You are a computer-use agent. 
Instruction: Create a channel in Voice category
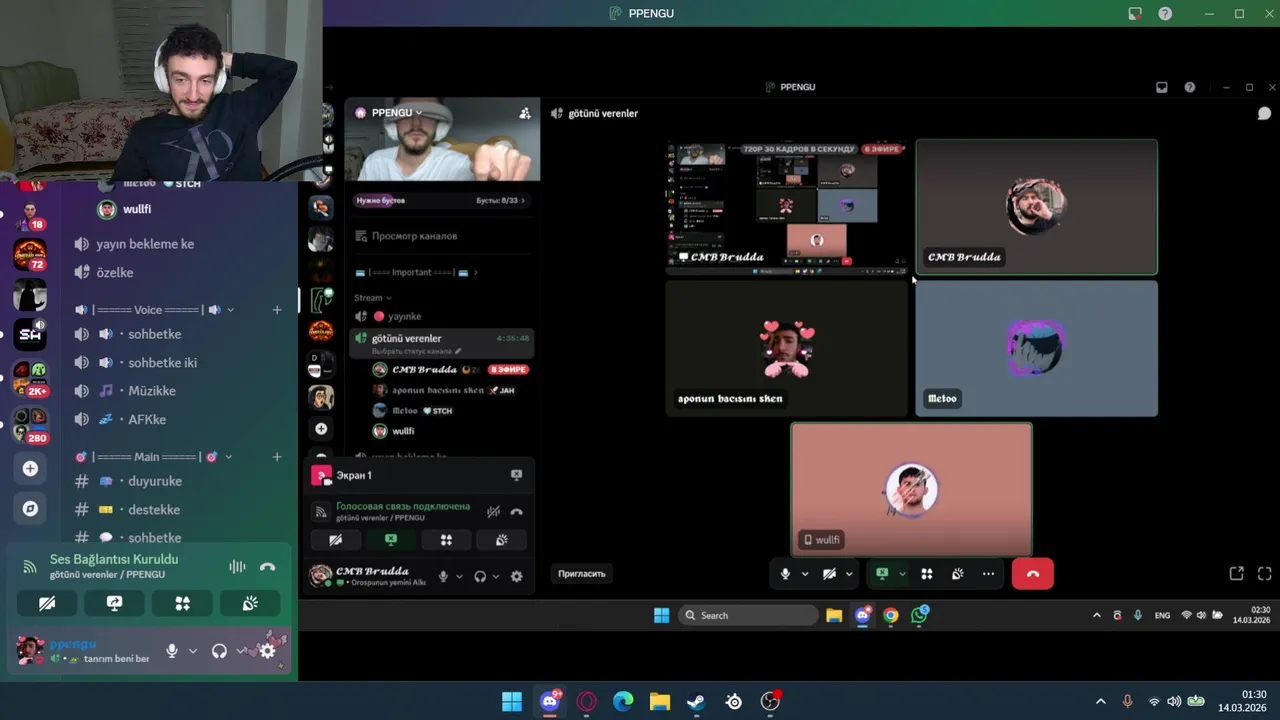click(x=277, y=310)
